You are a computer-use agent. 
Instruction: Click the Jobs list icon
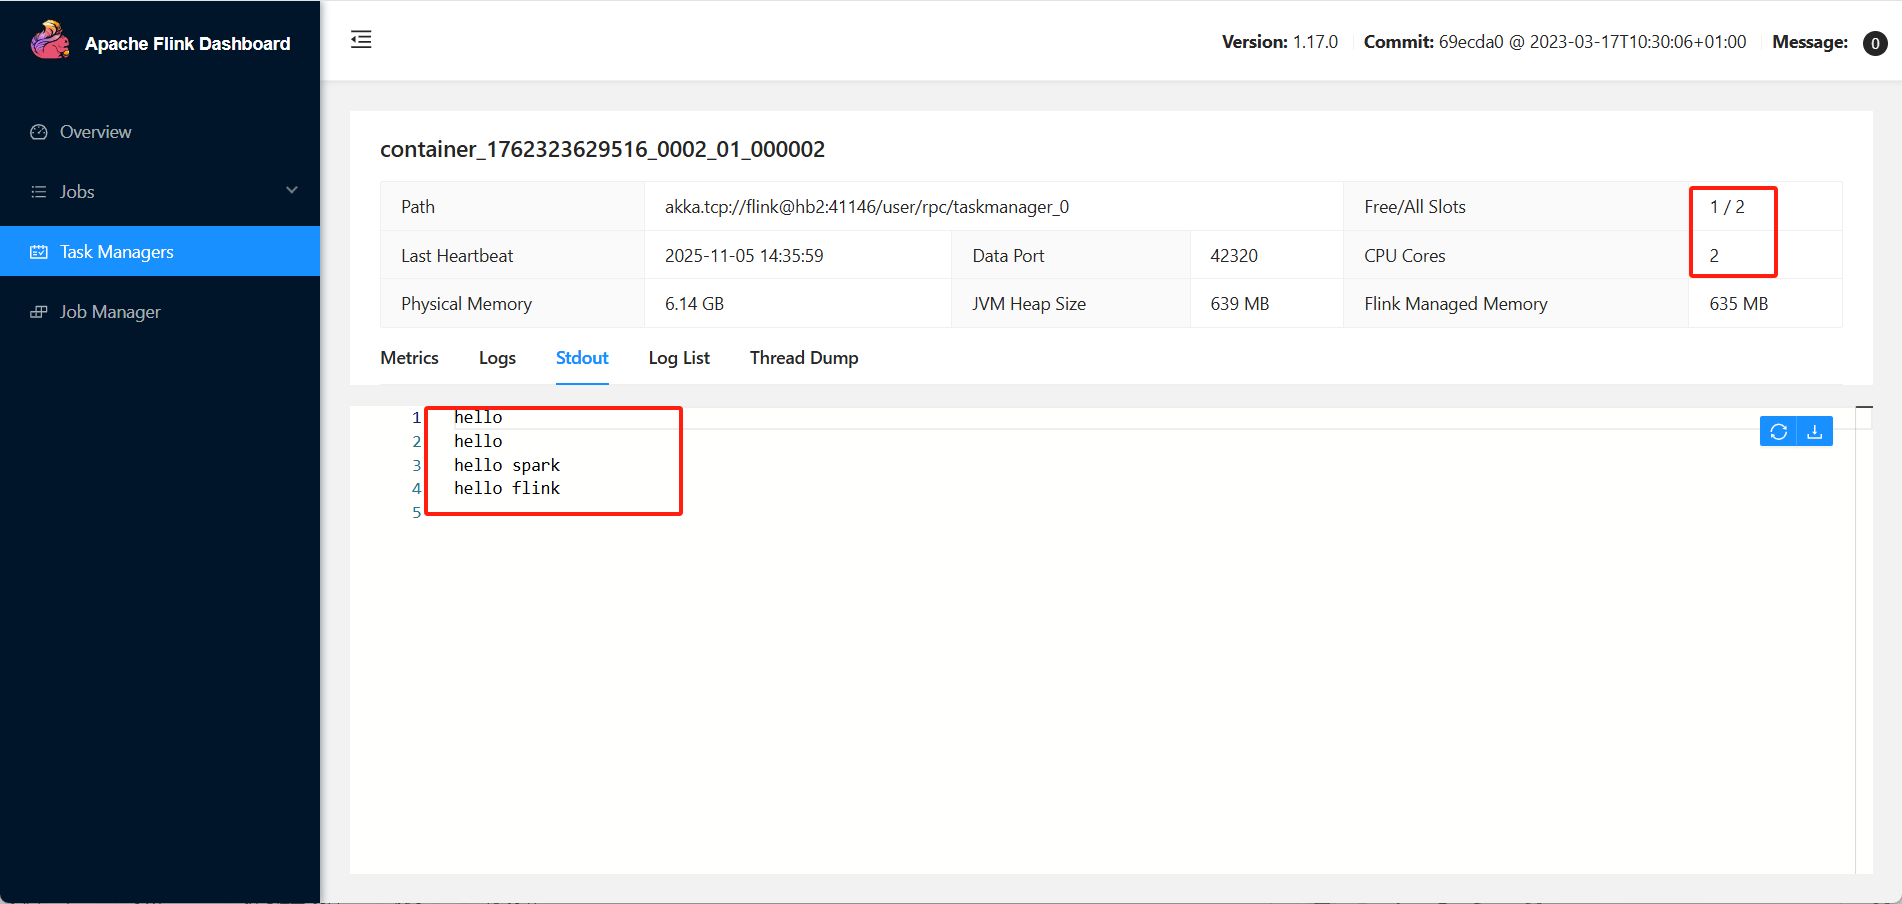point(39,192)
